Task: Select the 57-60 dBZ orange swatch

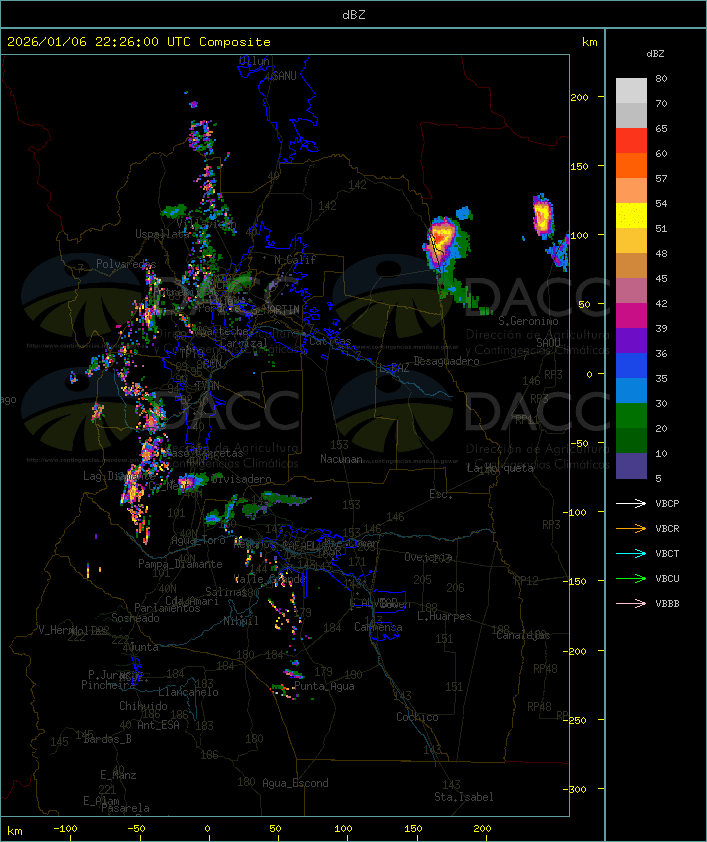Action: pos(631,165)
